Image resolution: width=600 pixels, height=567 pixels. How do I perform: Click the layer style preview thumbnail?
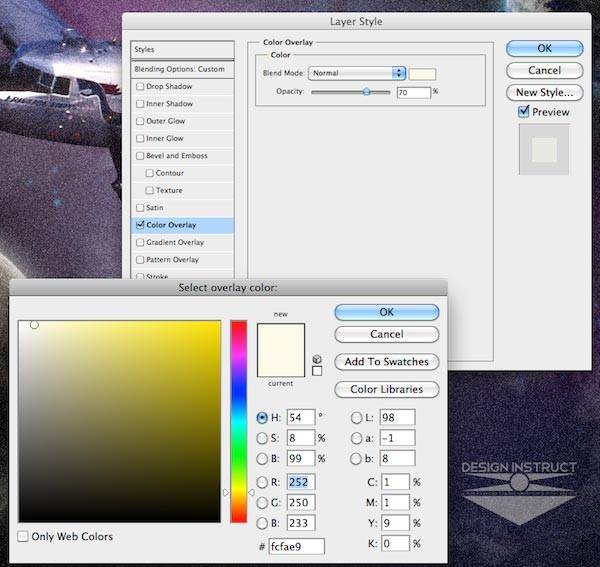click(544, 150)
